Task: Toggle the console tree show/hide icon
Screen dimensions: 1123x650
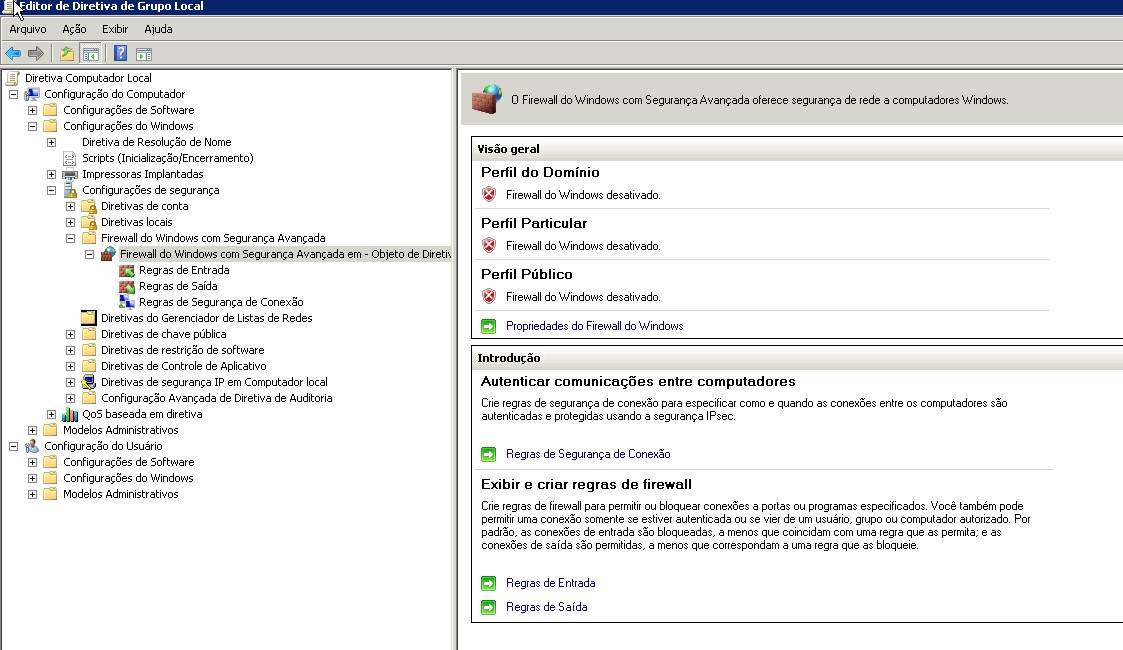Action: pyautogui.click(x=91, y=54)
